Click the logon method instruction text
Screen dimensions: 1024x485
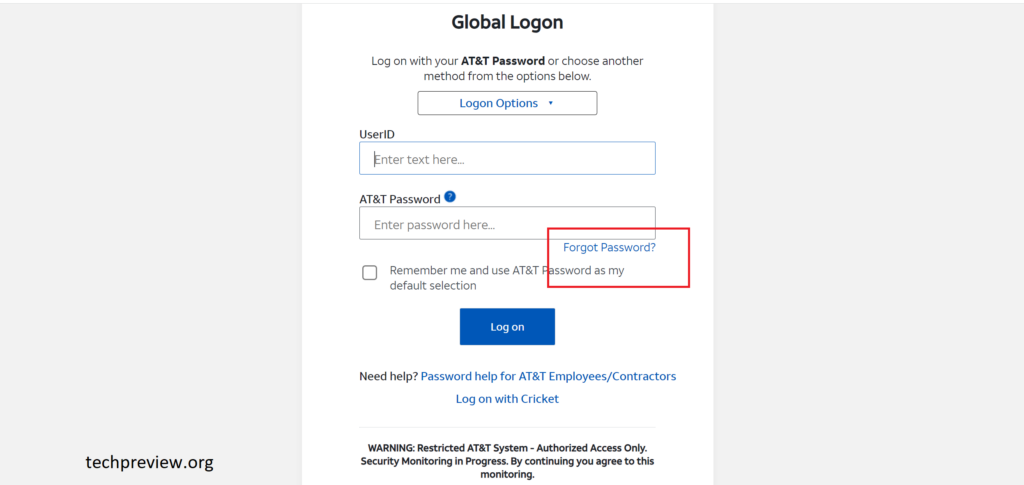click(507, 75)
